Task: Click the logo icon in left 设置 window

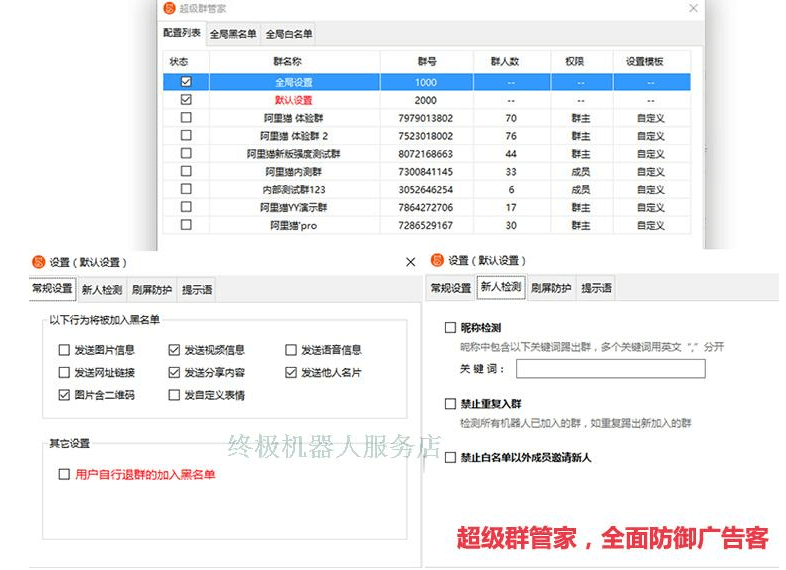Action: pos(39,262)
